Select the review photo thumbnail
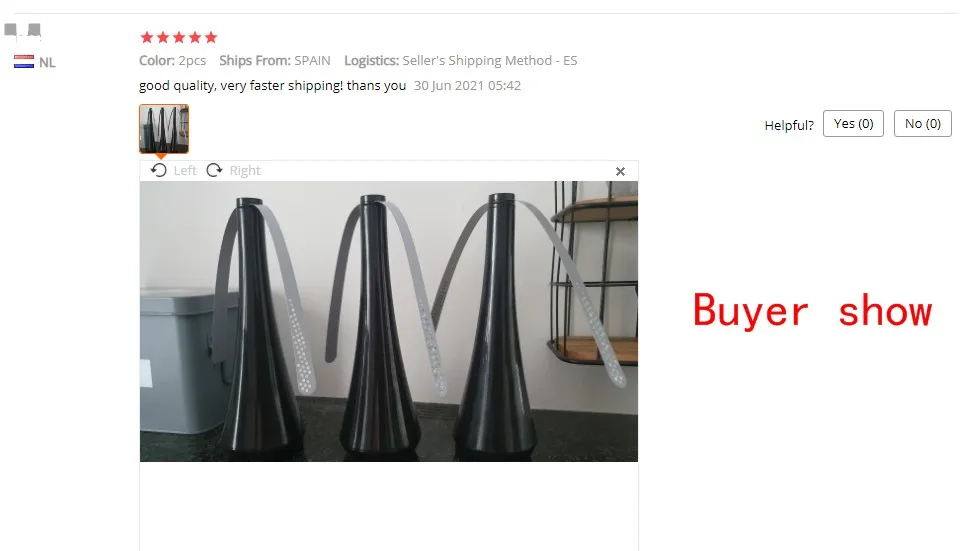The image size is (974, 551). [x=164, y=129]
